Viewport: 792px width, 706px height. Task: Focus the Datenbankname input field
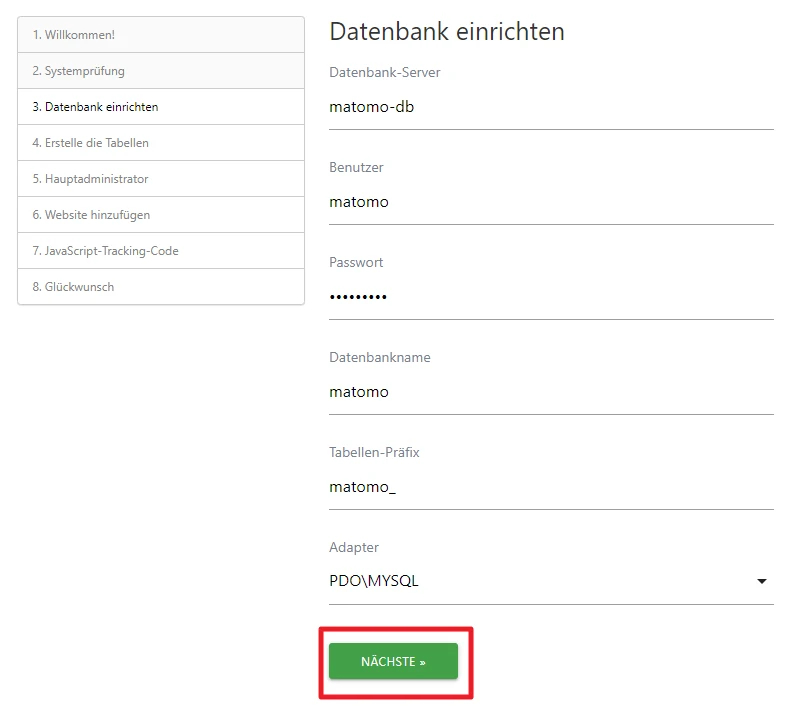(x=550, y=392)
